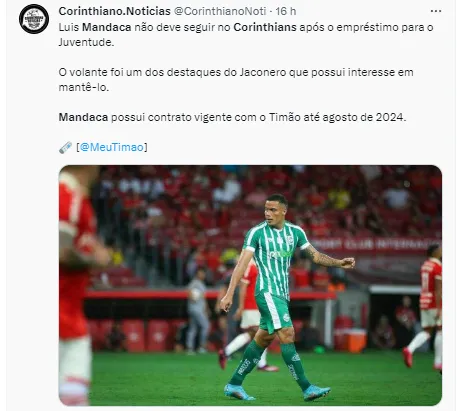Image resolution: width=457 pixels, height=411 pixels.
Task: Click bold Mandaca in the contract sentence
Action: (83, 117)
